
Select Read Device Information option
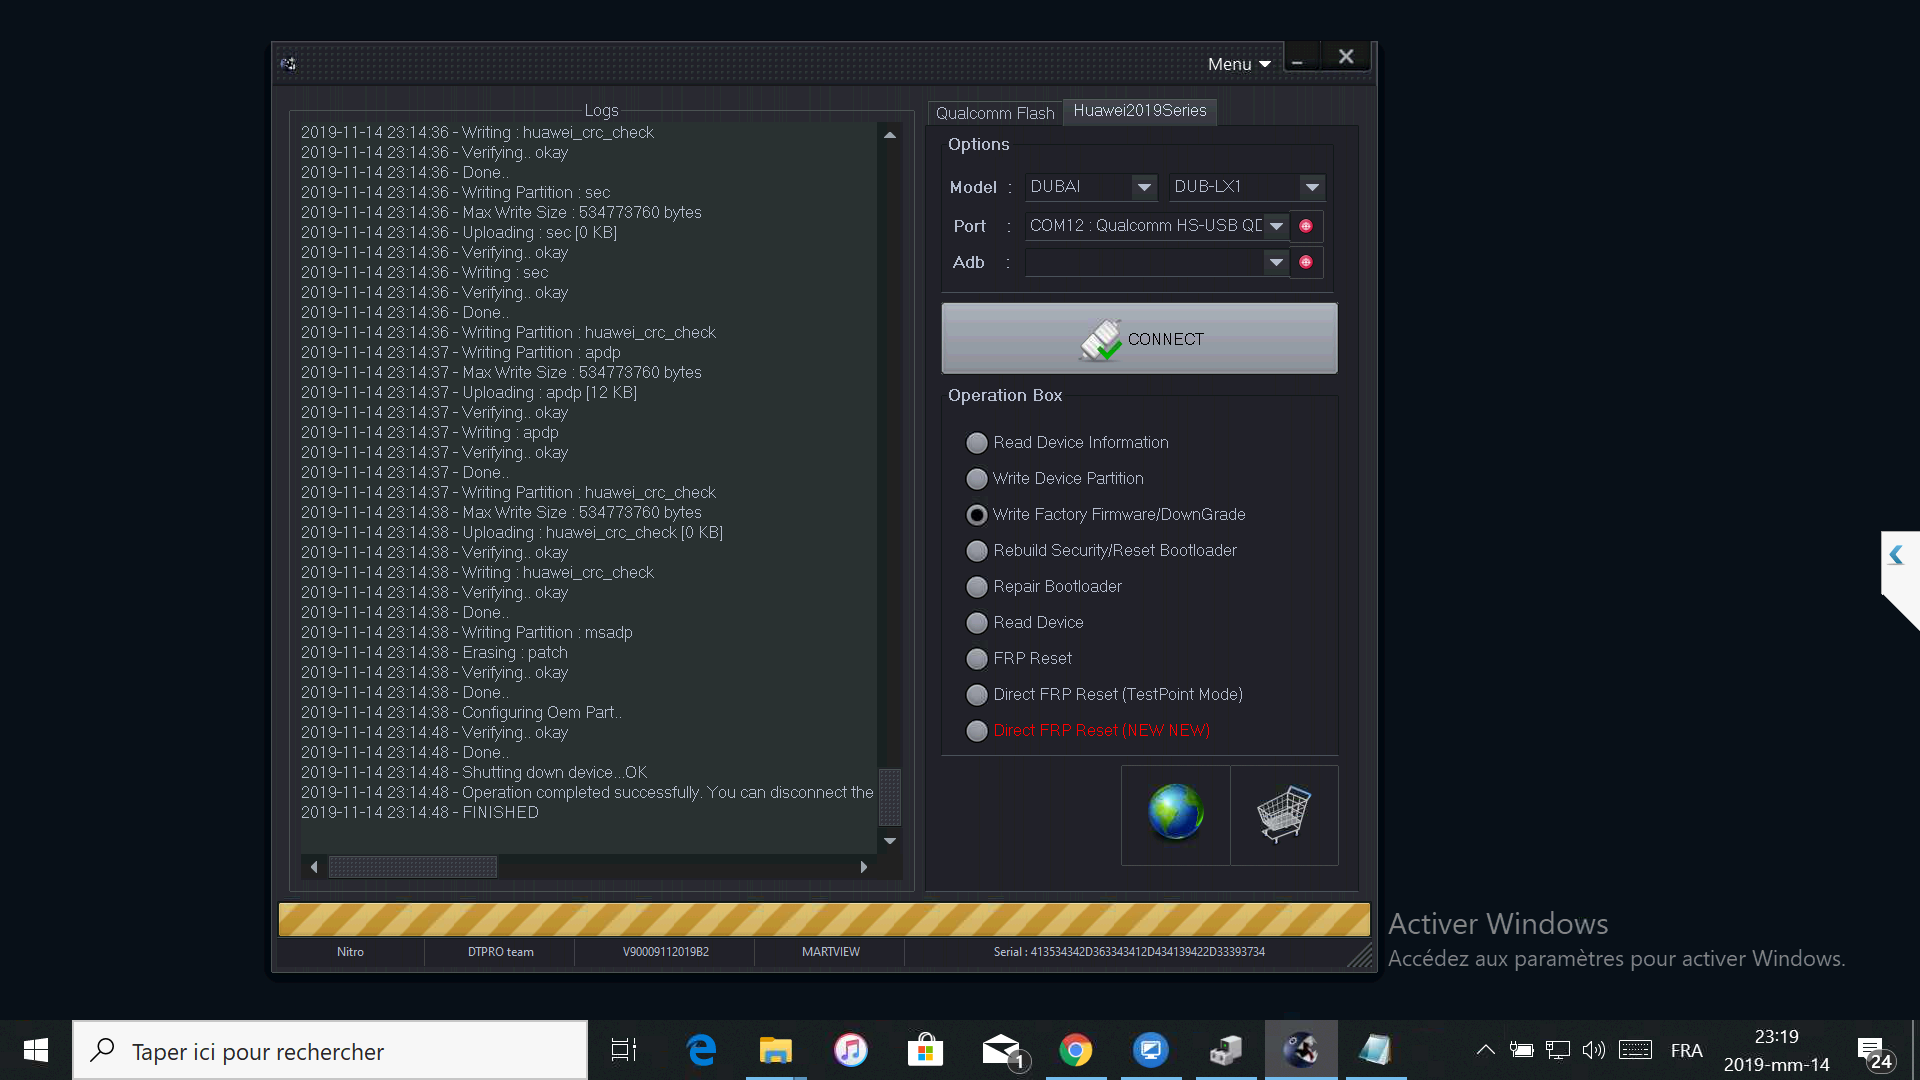tap(1067, 443)
